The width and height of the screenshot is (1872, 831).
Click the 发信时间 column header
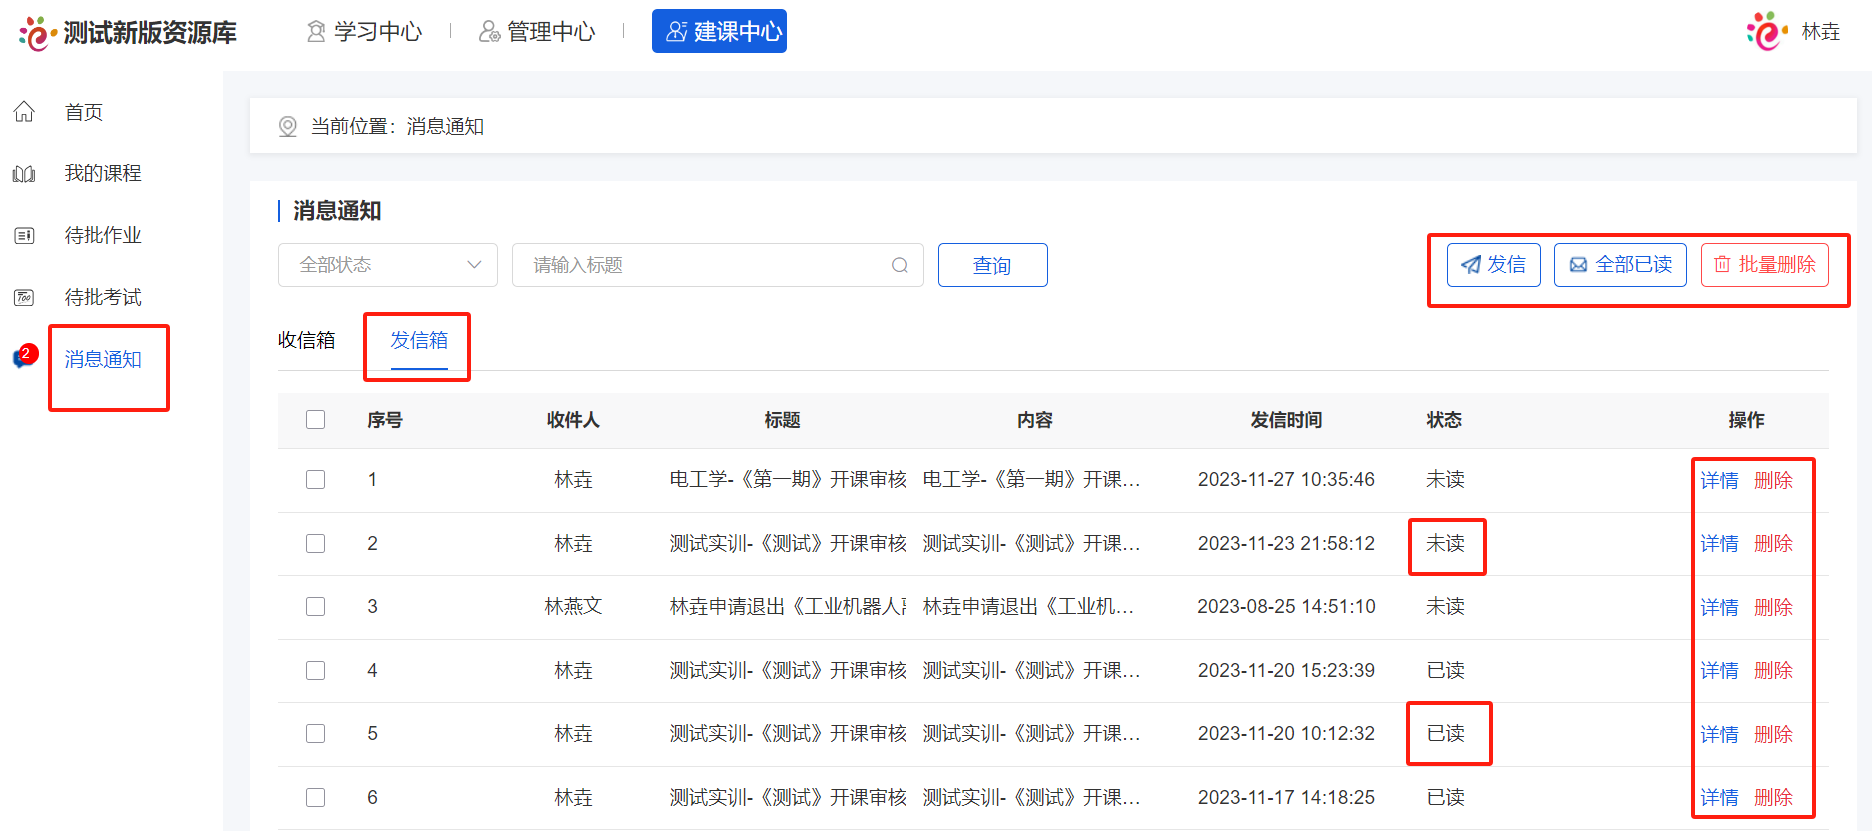[x=1286, y=420]
